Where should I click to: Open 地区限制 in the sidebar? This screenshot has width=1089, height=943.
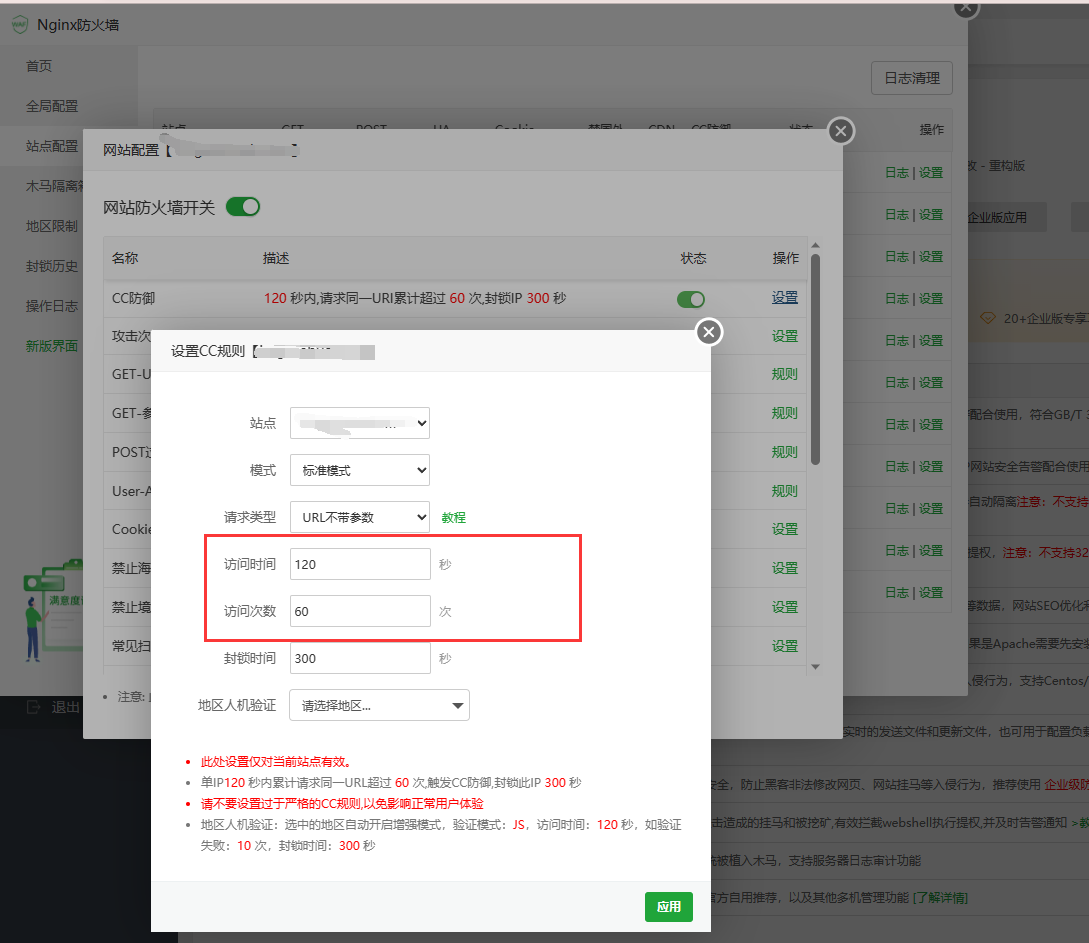pyautogui.click(x=52, y=226)
